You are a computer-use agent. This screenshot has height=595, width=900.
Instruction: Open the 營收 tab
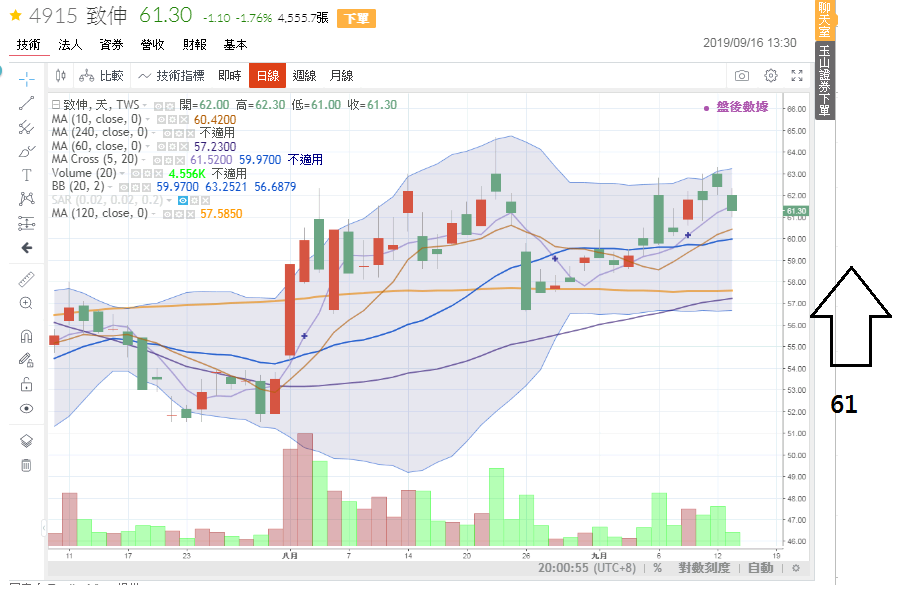pyautogui.click(x=153, y=45)
